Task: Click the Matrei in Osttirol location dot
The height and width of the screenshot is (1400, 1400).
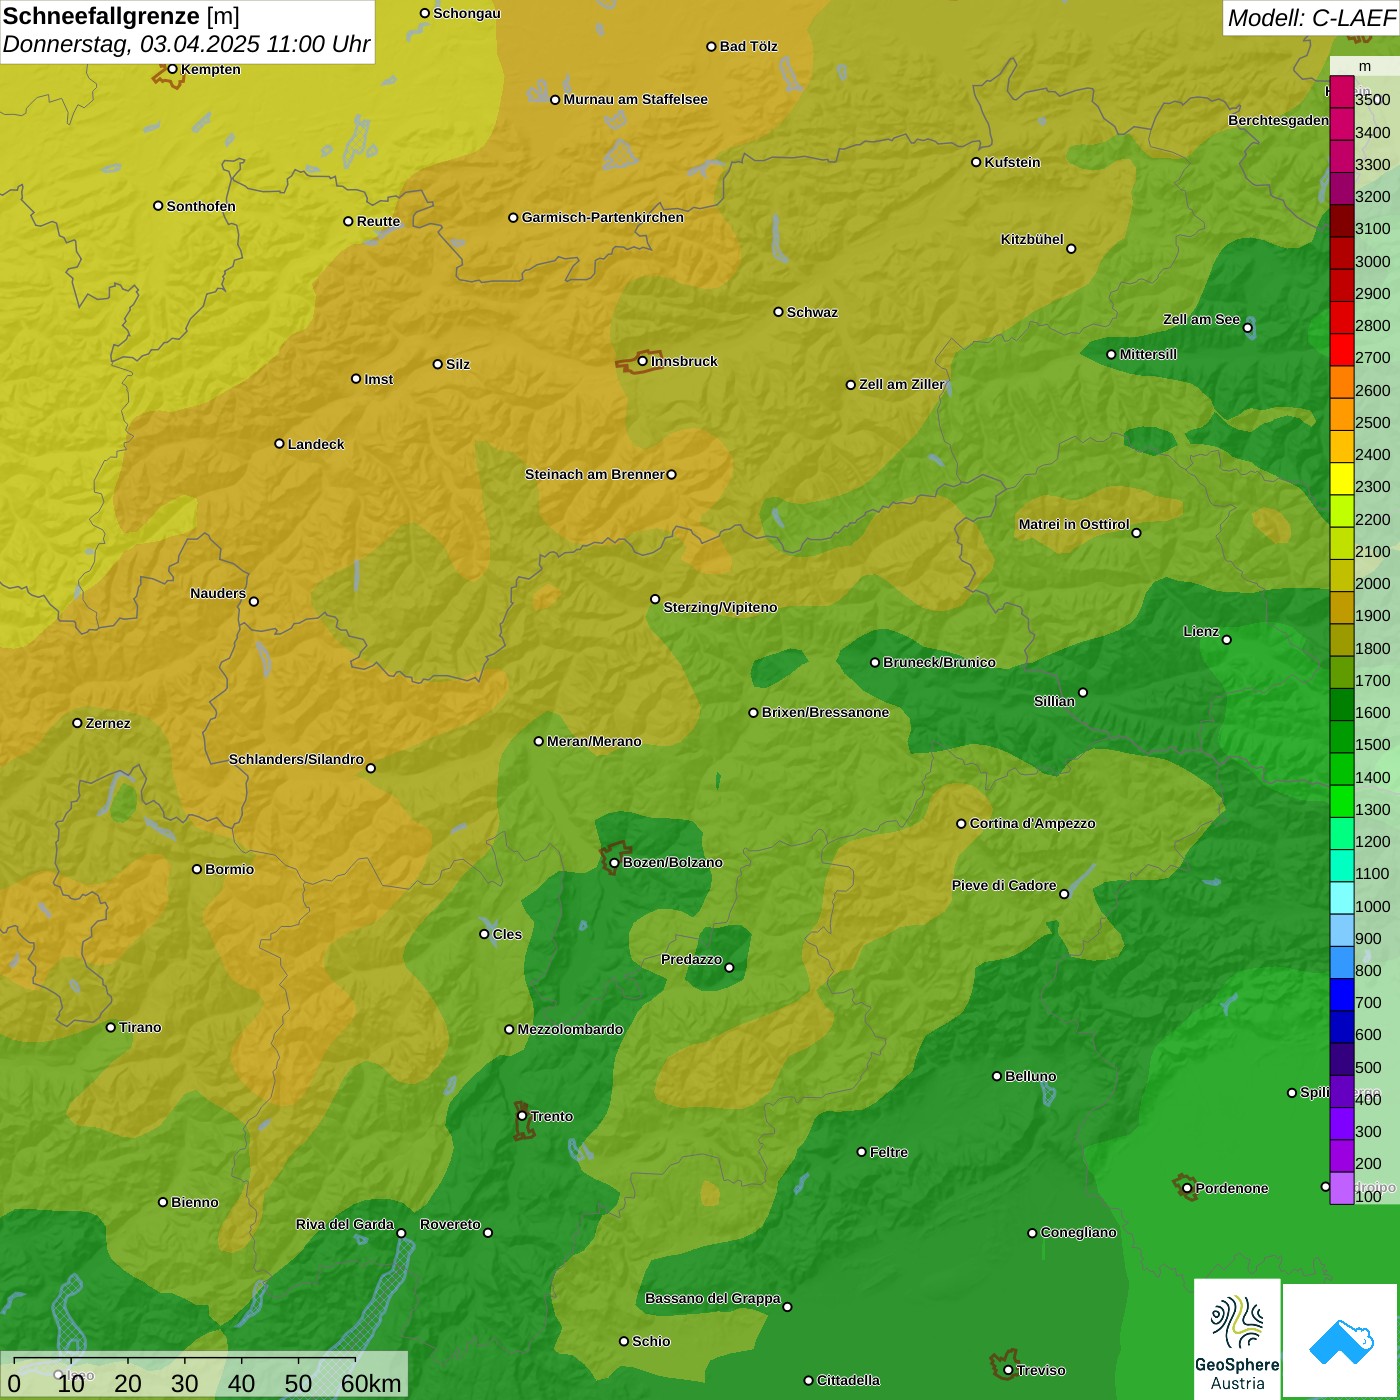Action: click(1136, 533)
